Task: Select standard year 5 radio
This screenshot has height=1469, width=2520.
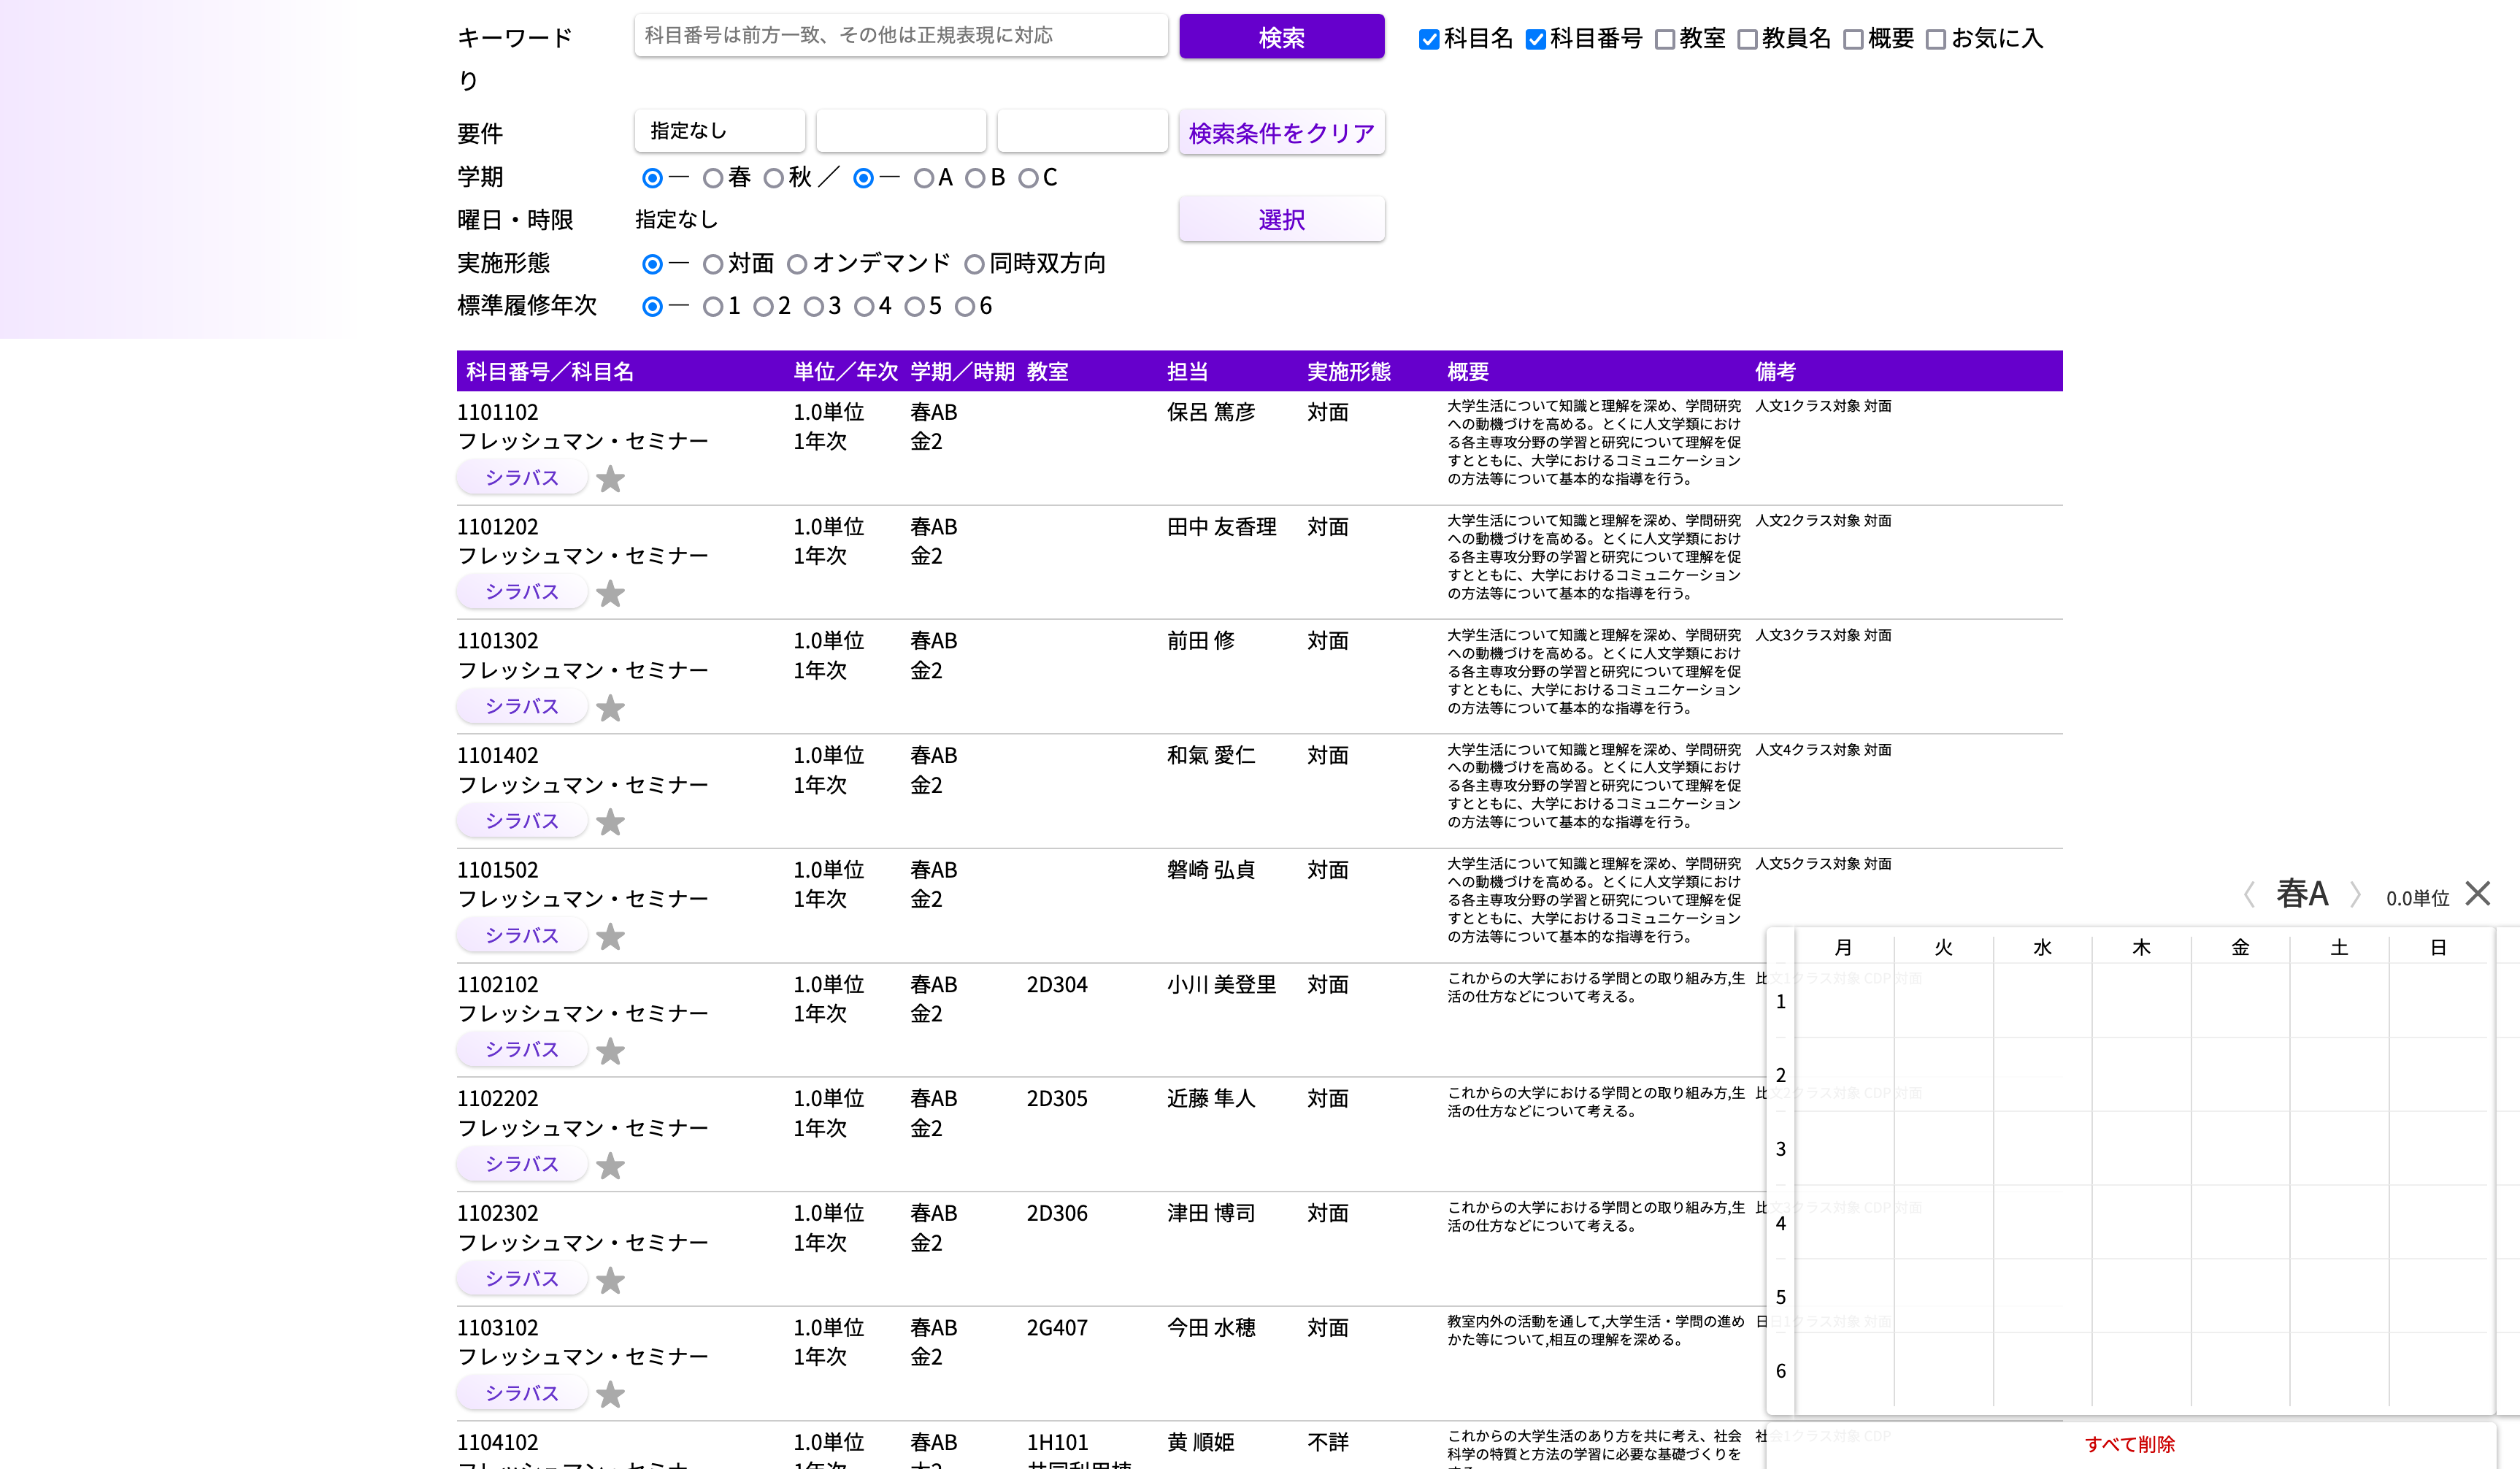Action: [914, 307]
